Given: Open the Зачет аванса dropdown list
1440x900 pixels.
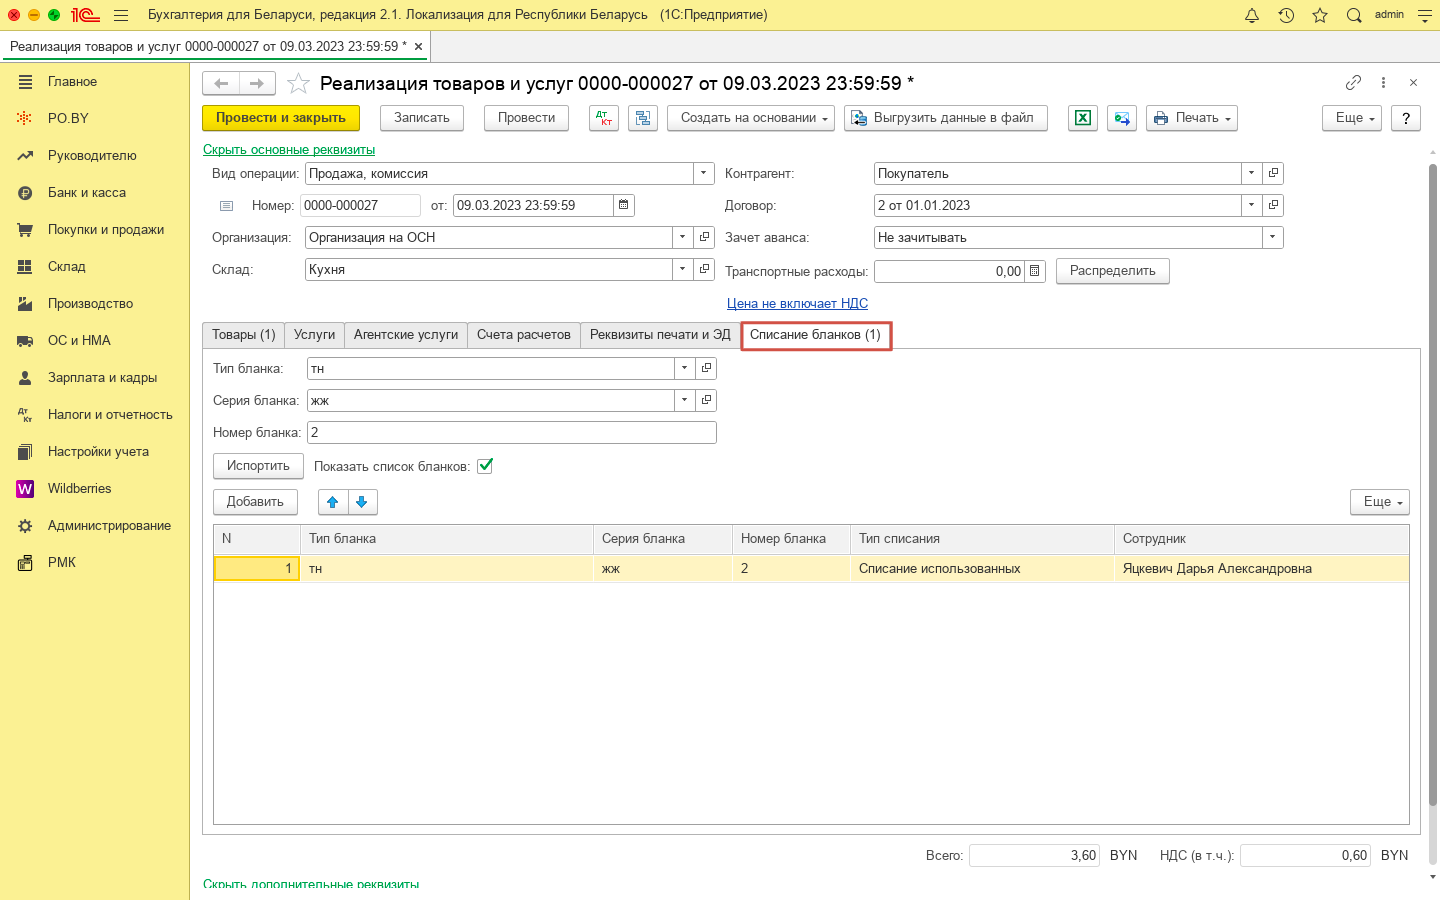Looking at the screenshot, I should pos(1272,237).
